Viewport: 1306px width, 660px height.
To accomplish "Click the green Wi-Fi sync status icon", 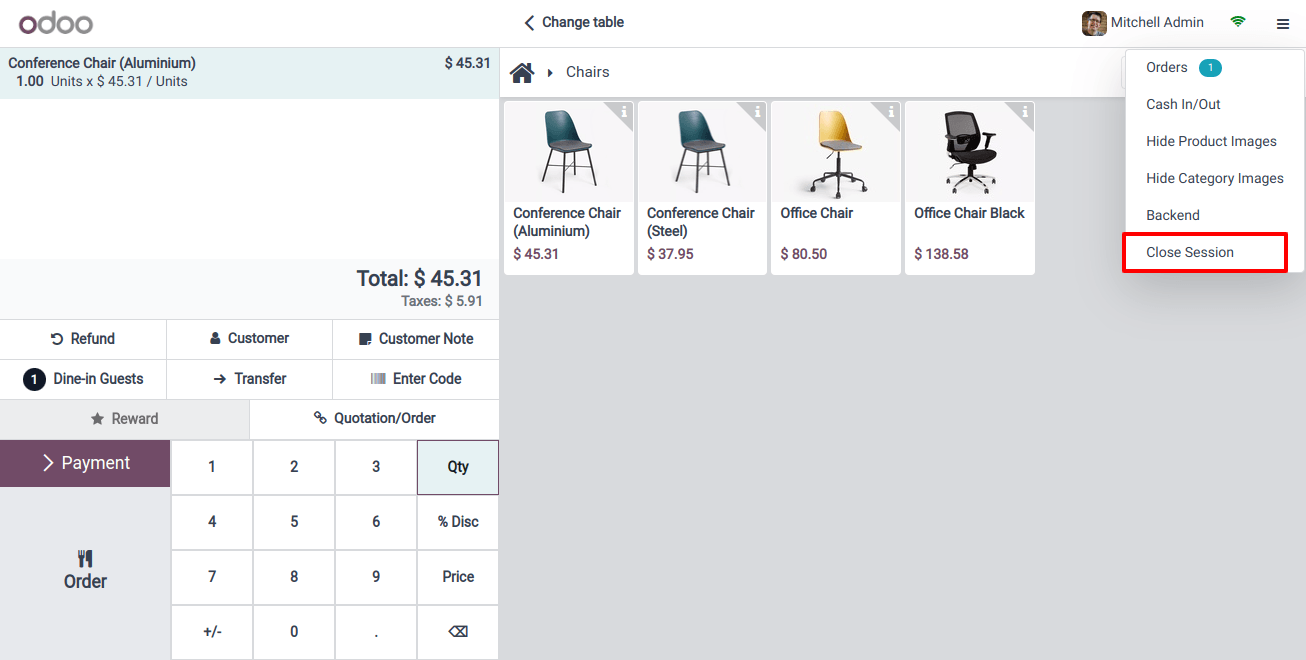I will [x=1238, y=22].
